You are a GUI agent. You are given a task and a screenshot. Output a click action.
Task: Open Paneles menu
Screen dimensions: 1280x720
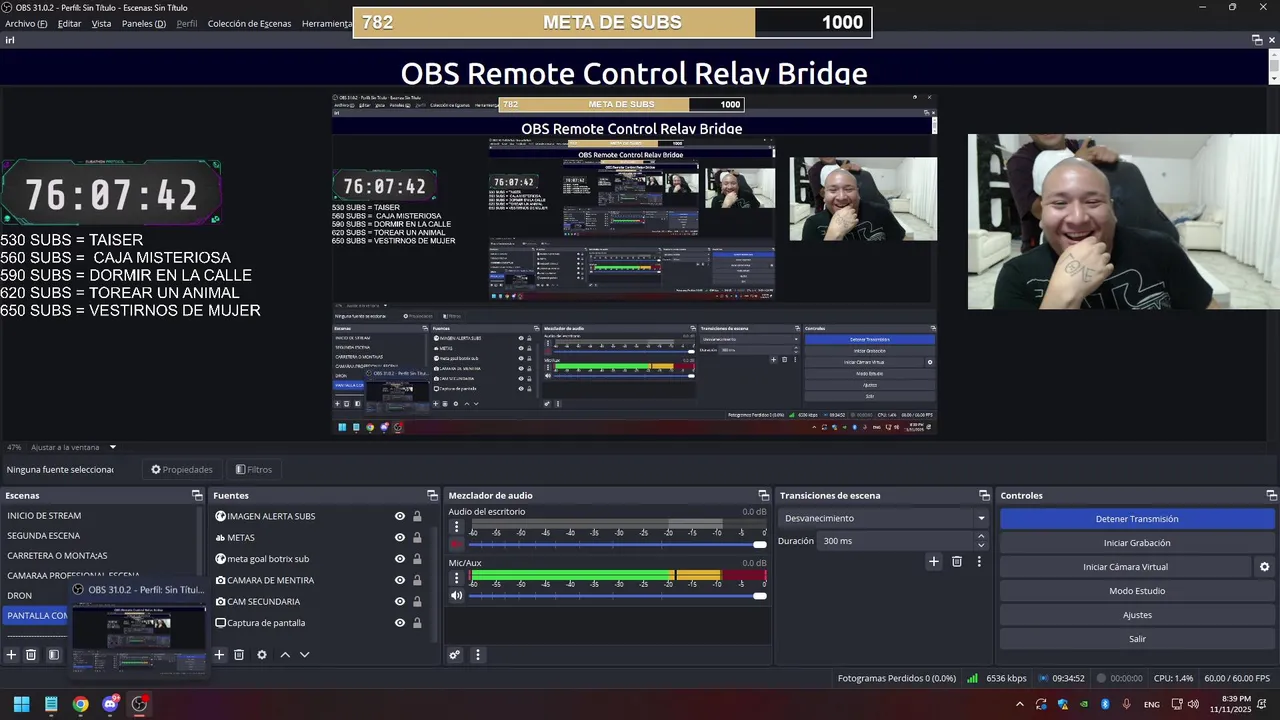144,23
